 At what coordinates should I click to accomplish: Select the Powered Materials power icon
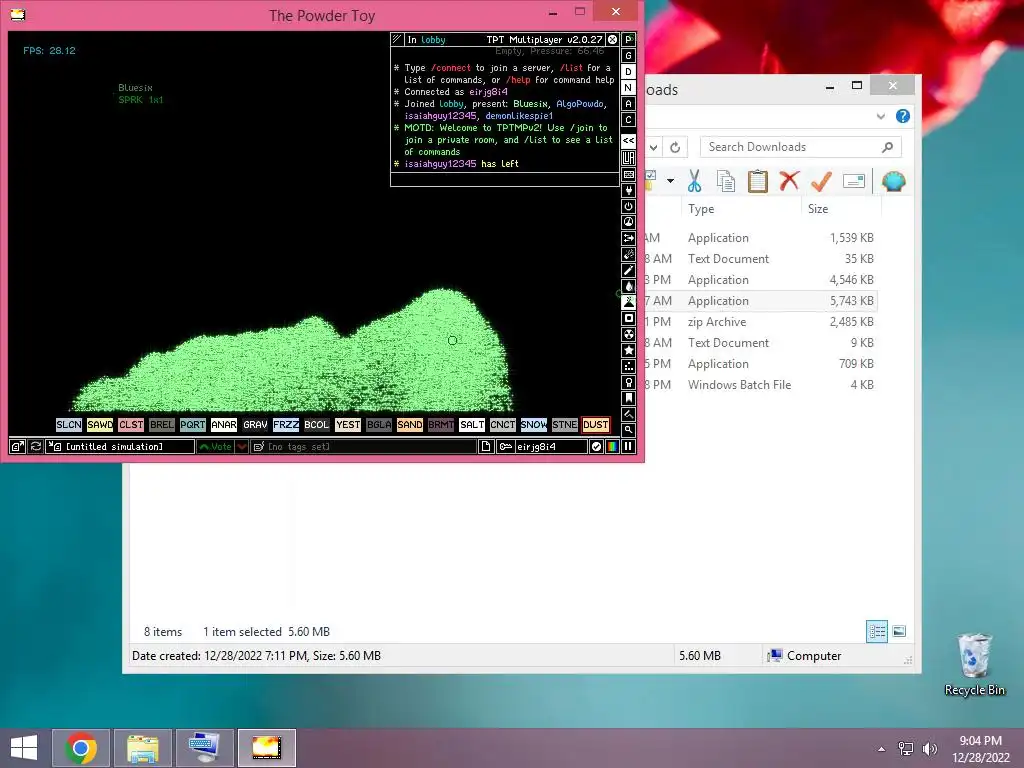click(628, 206)
